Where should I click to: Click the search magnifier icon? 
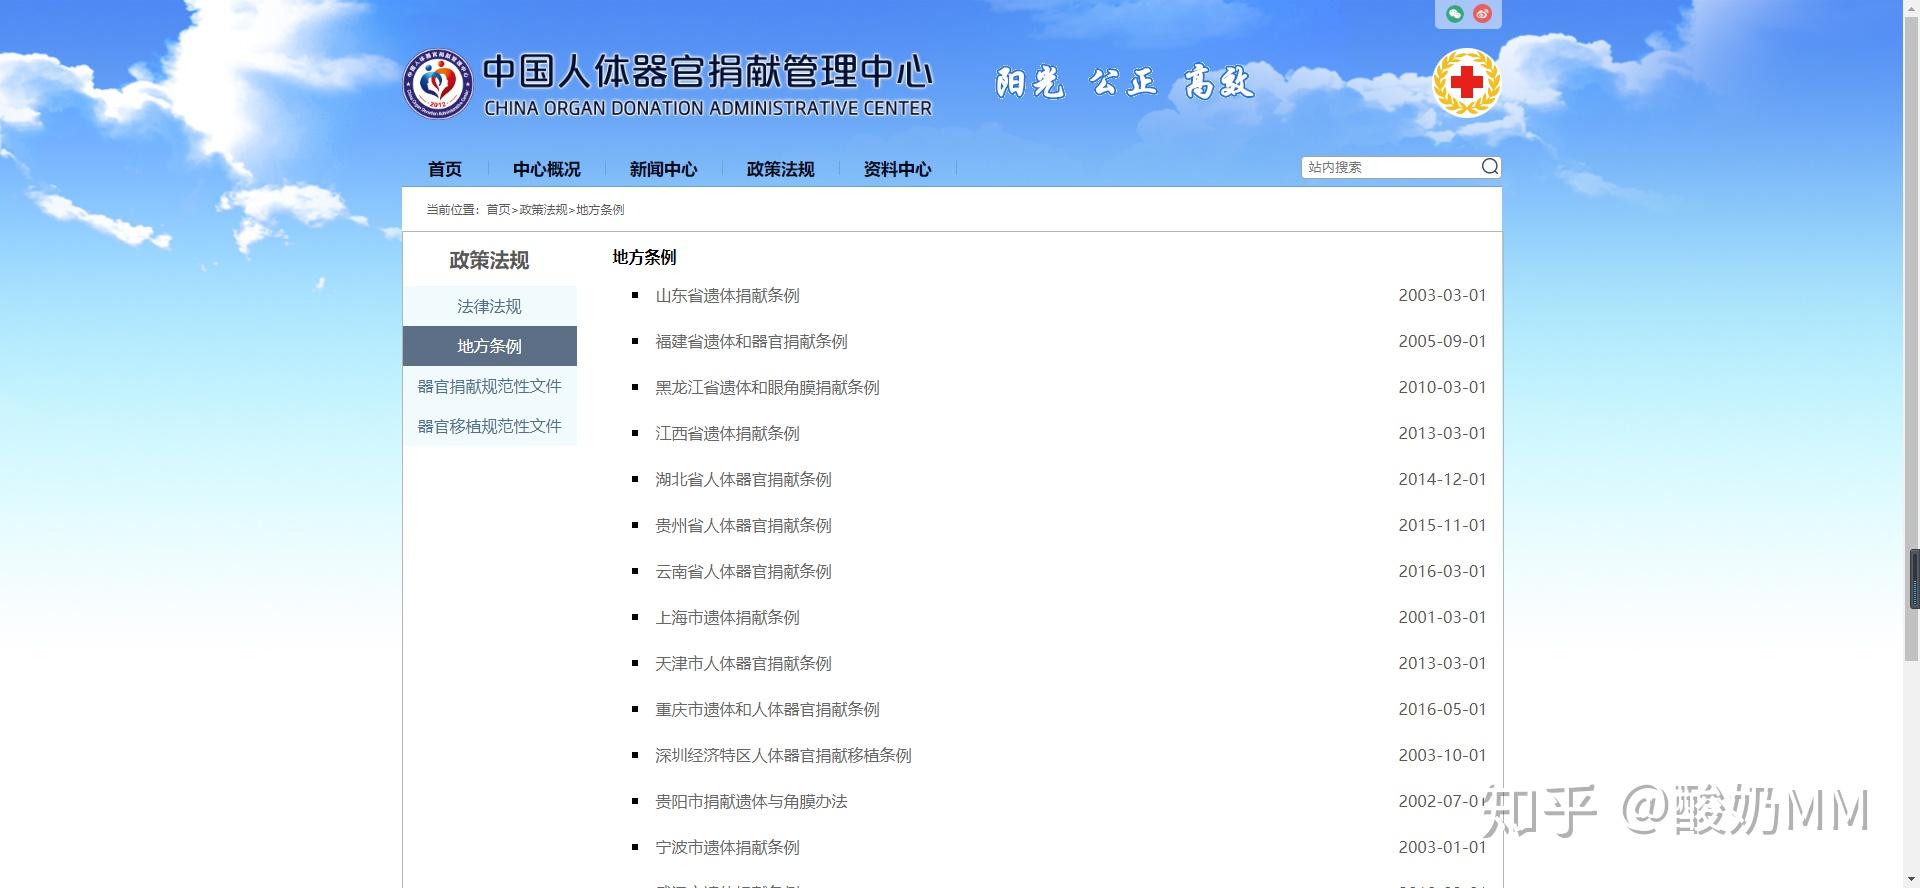[x=1490, y=167]
